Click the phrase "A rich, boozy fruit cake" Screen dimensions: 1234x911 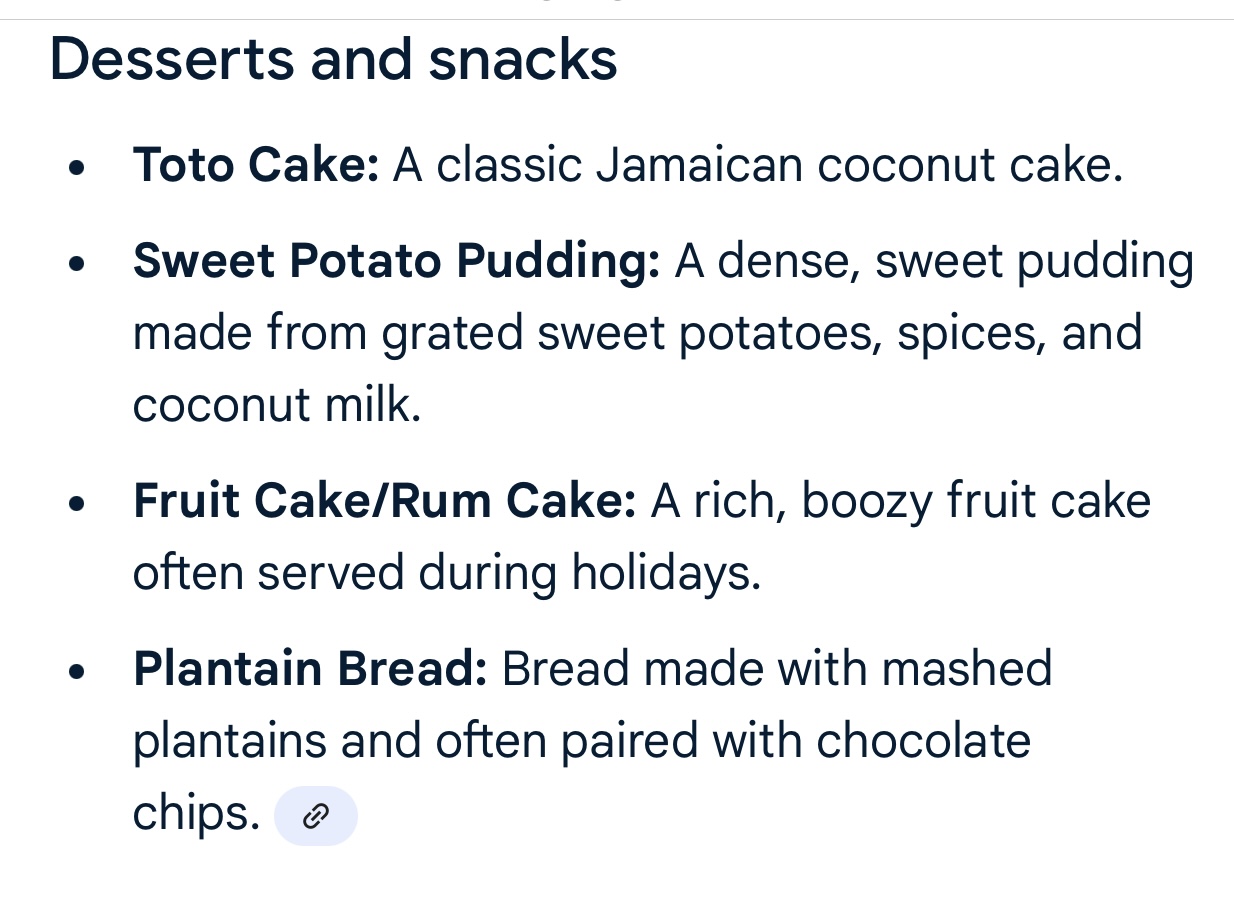point(900,501)
